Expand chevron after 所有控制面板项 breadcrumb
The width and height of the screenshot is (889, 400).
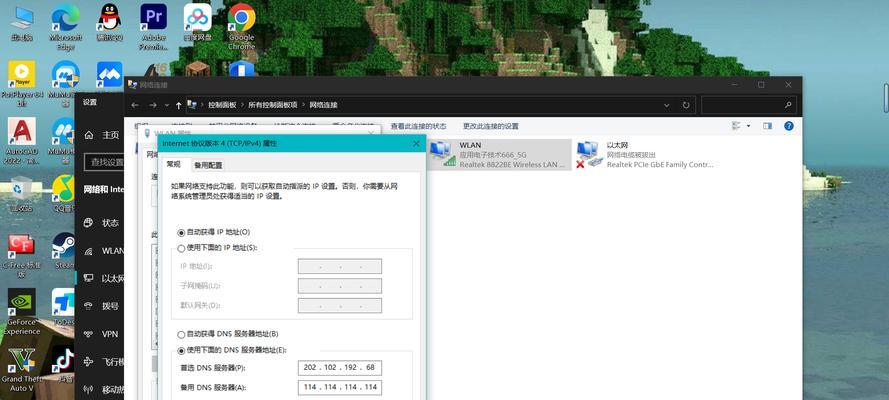coord(303,105)
